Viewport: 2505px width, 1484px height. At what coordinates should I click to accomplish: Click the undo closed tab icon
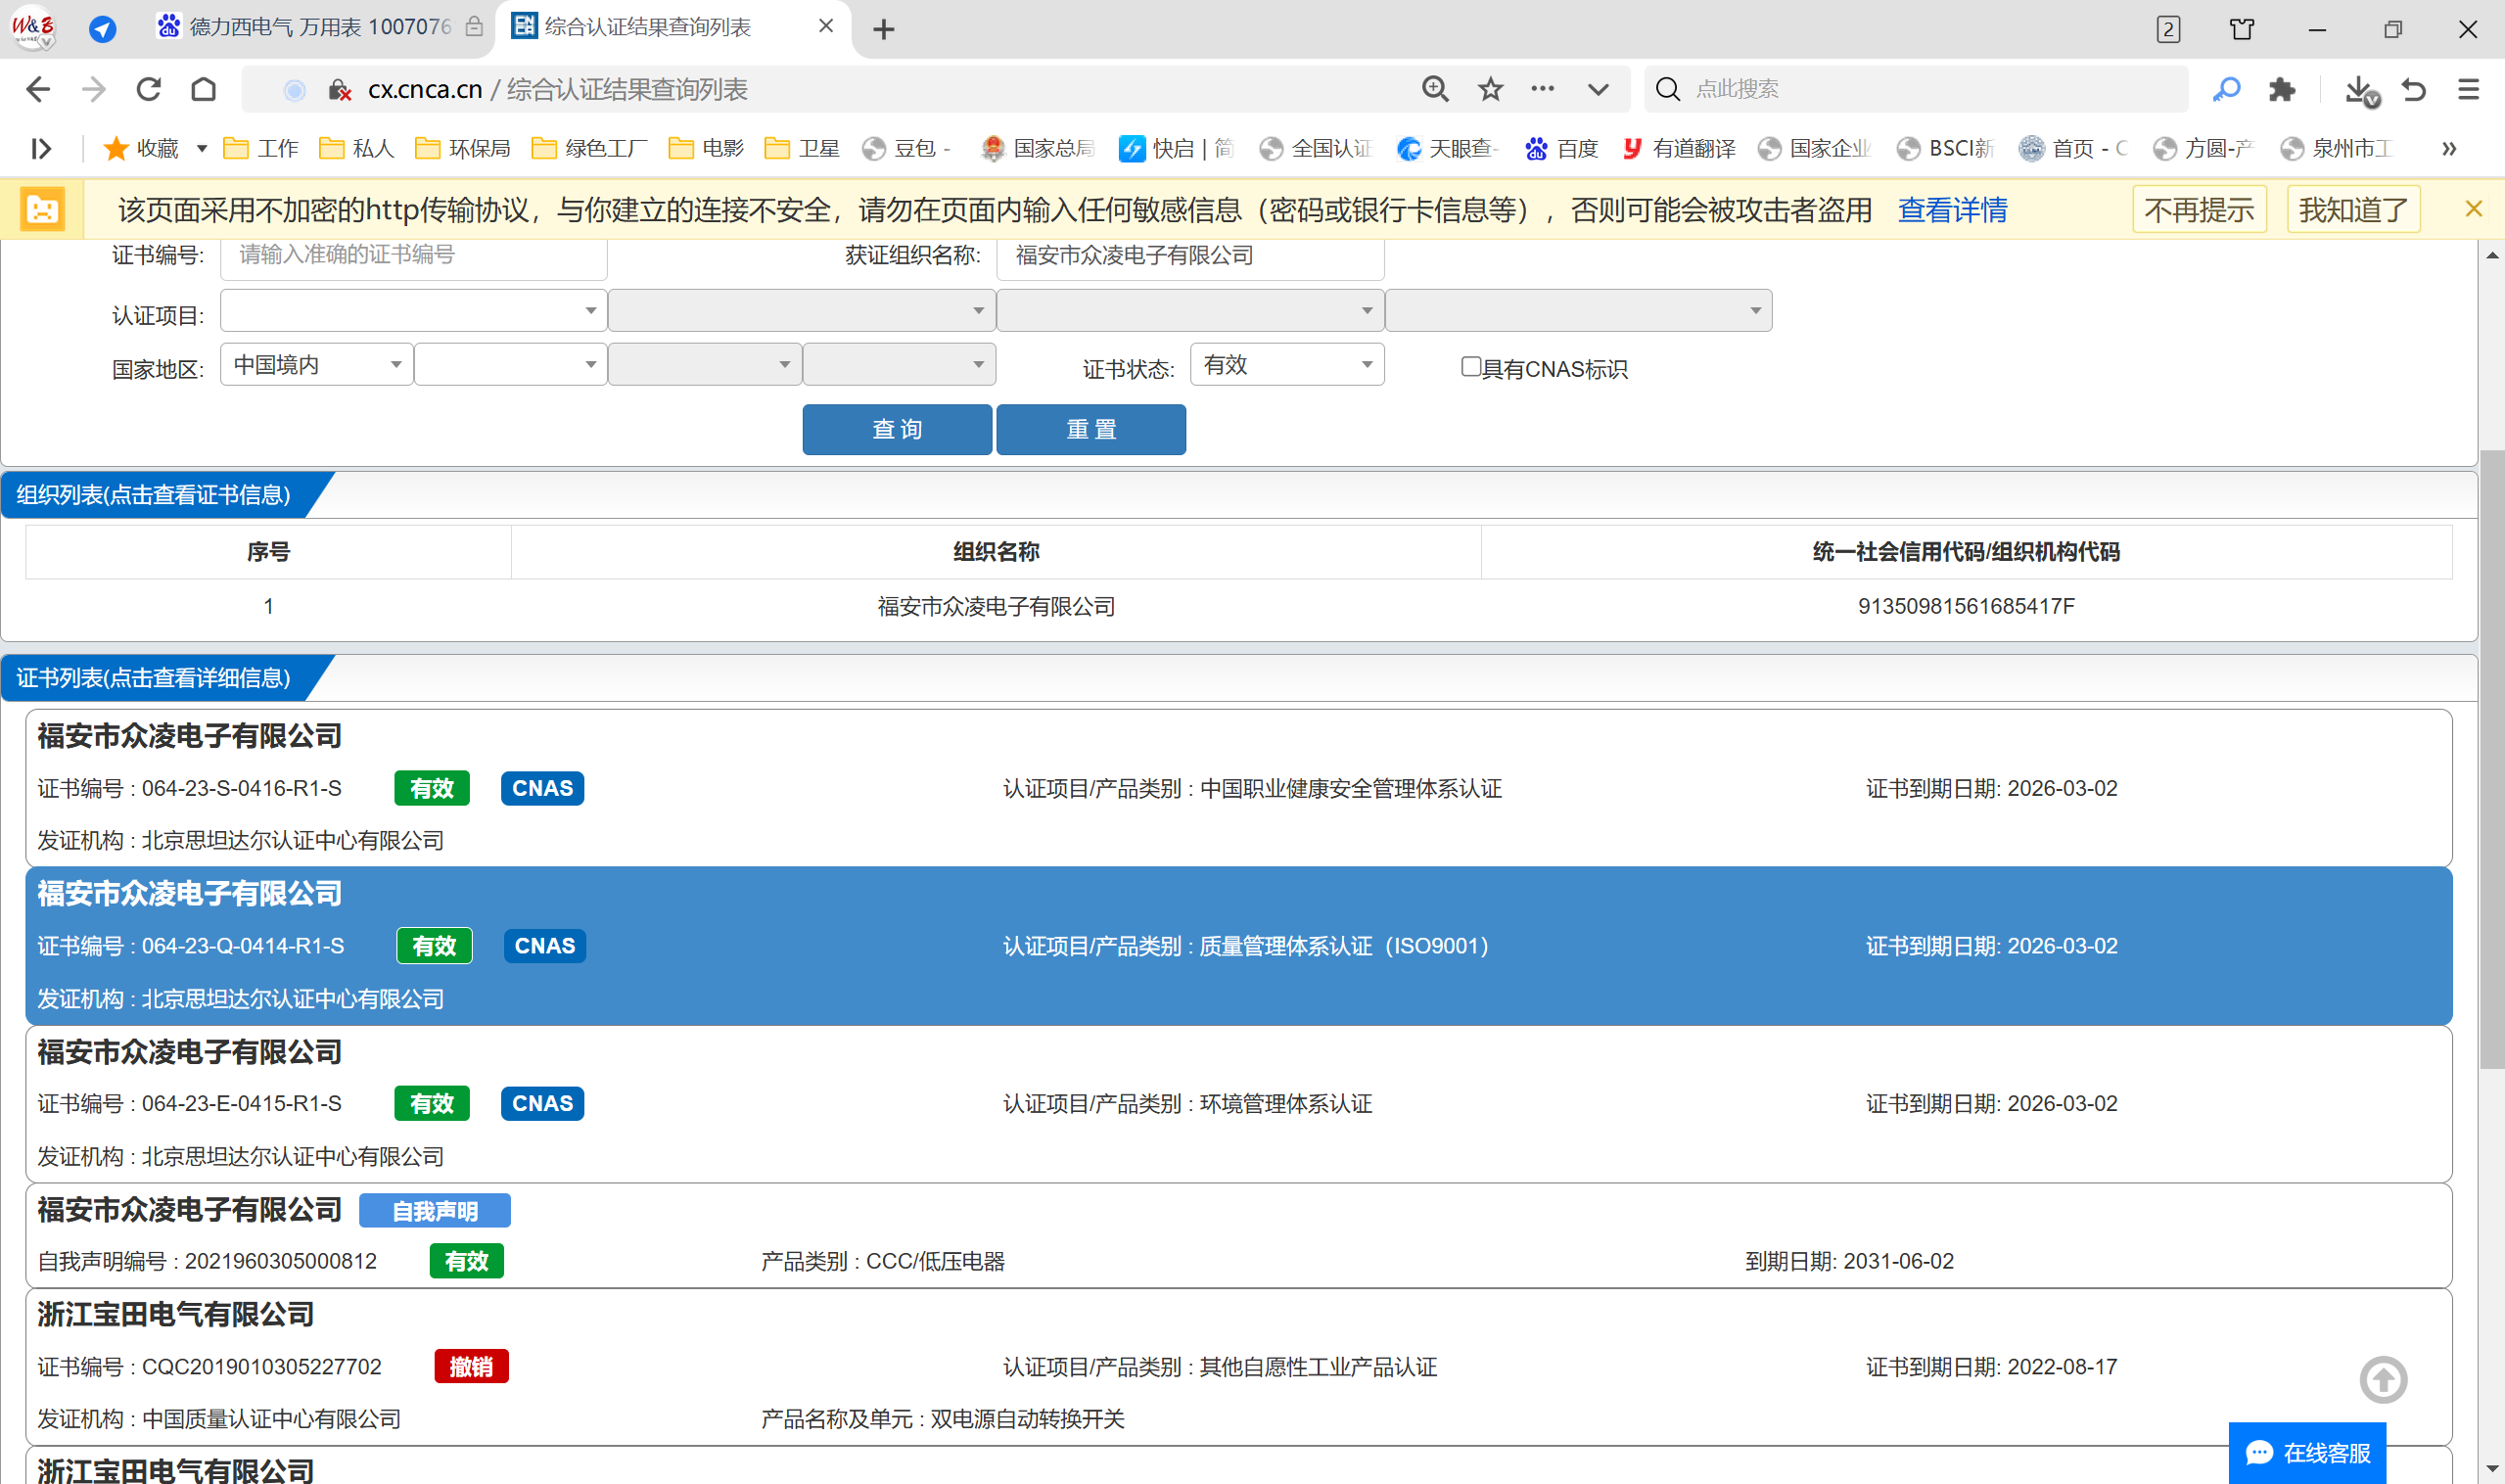pos(2414,89)
